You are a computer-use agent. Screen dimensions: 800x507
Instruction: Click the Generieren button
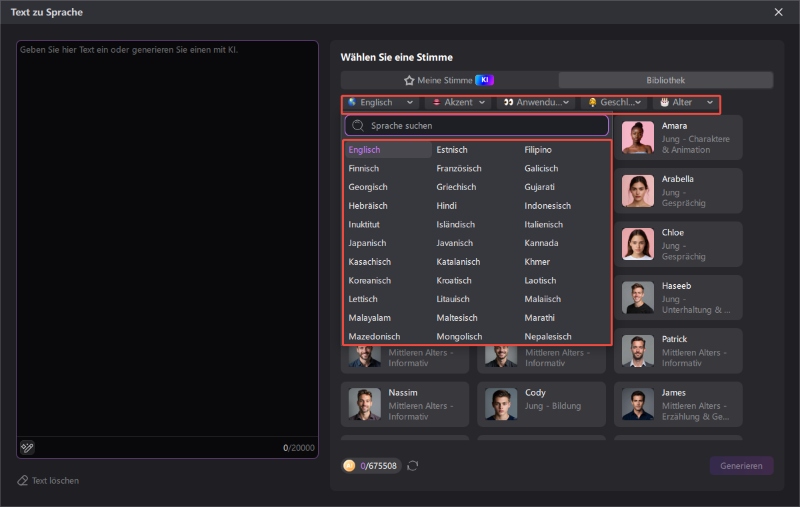(x=741, y=466)
